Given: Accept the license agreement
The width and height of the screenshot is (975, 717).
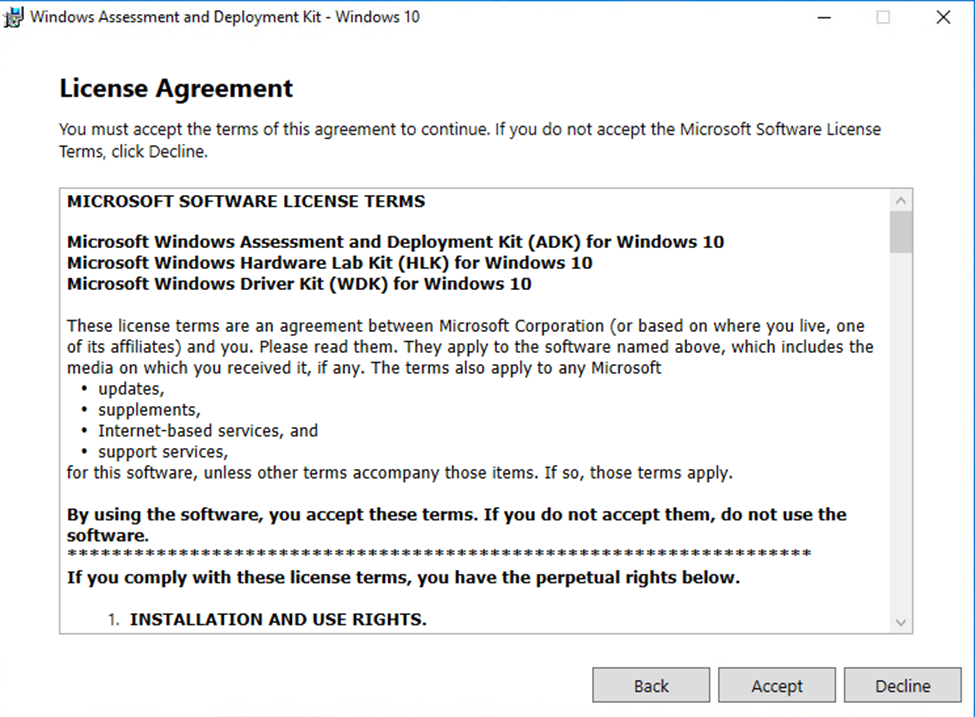Looking at the screenshot, I should coord(777,686).
